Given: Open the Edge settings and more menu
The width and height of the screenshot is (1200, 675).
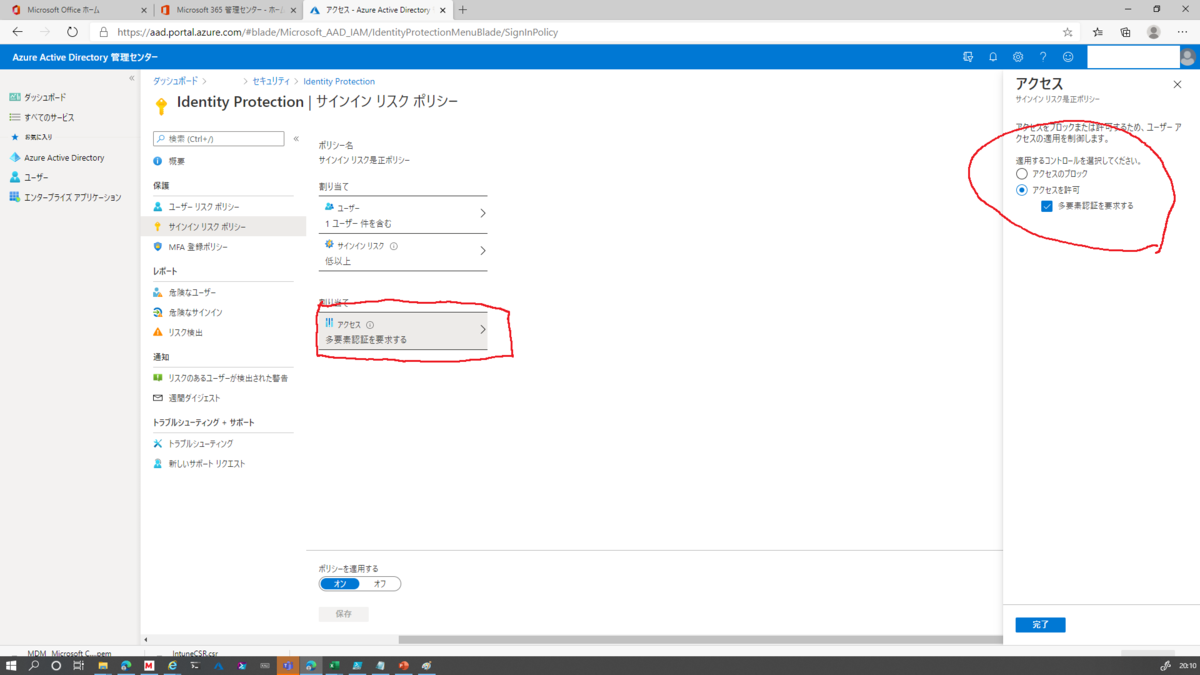Looking at the screenshot, I should 1183,32.
